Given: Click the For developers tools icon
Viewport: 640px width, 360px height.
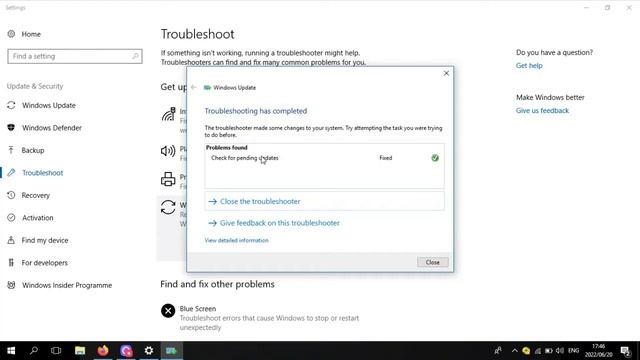Looking at the screenshot, I should (x=11, y=262).
